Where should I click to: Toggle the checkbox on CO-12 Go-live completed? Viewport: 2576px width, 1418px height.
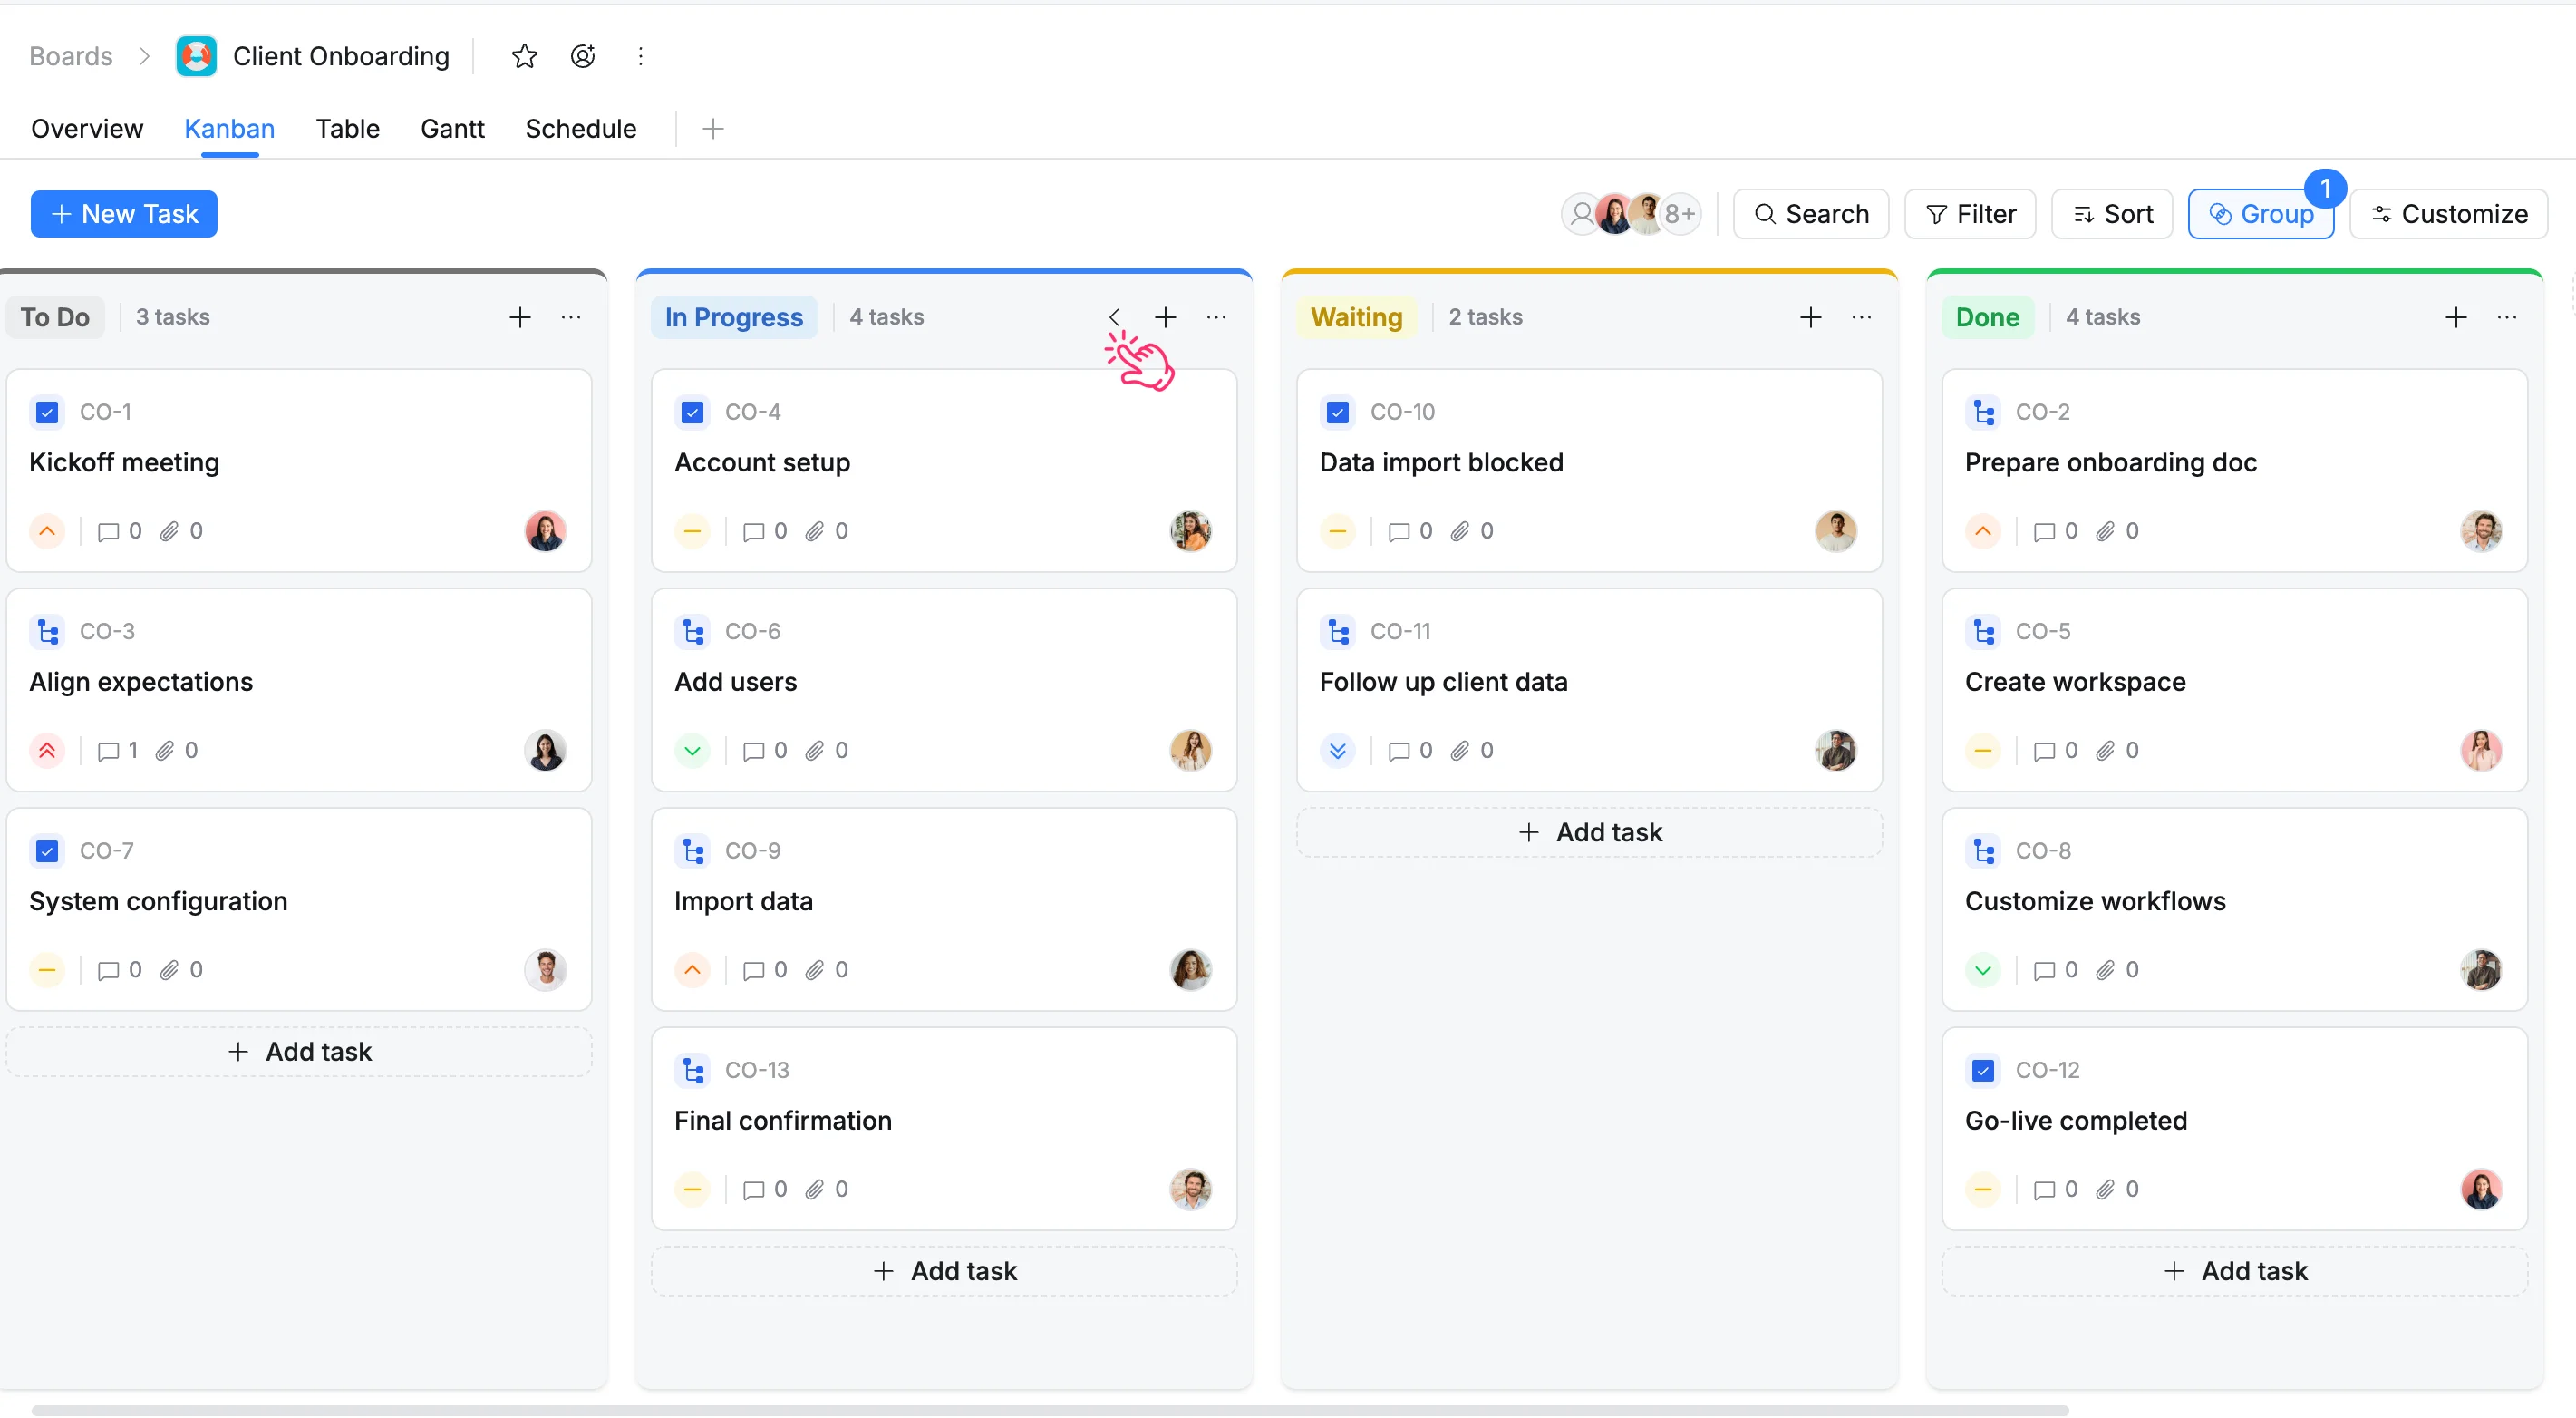[1983, 1071]
